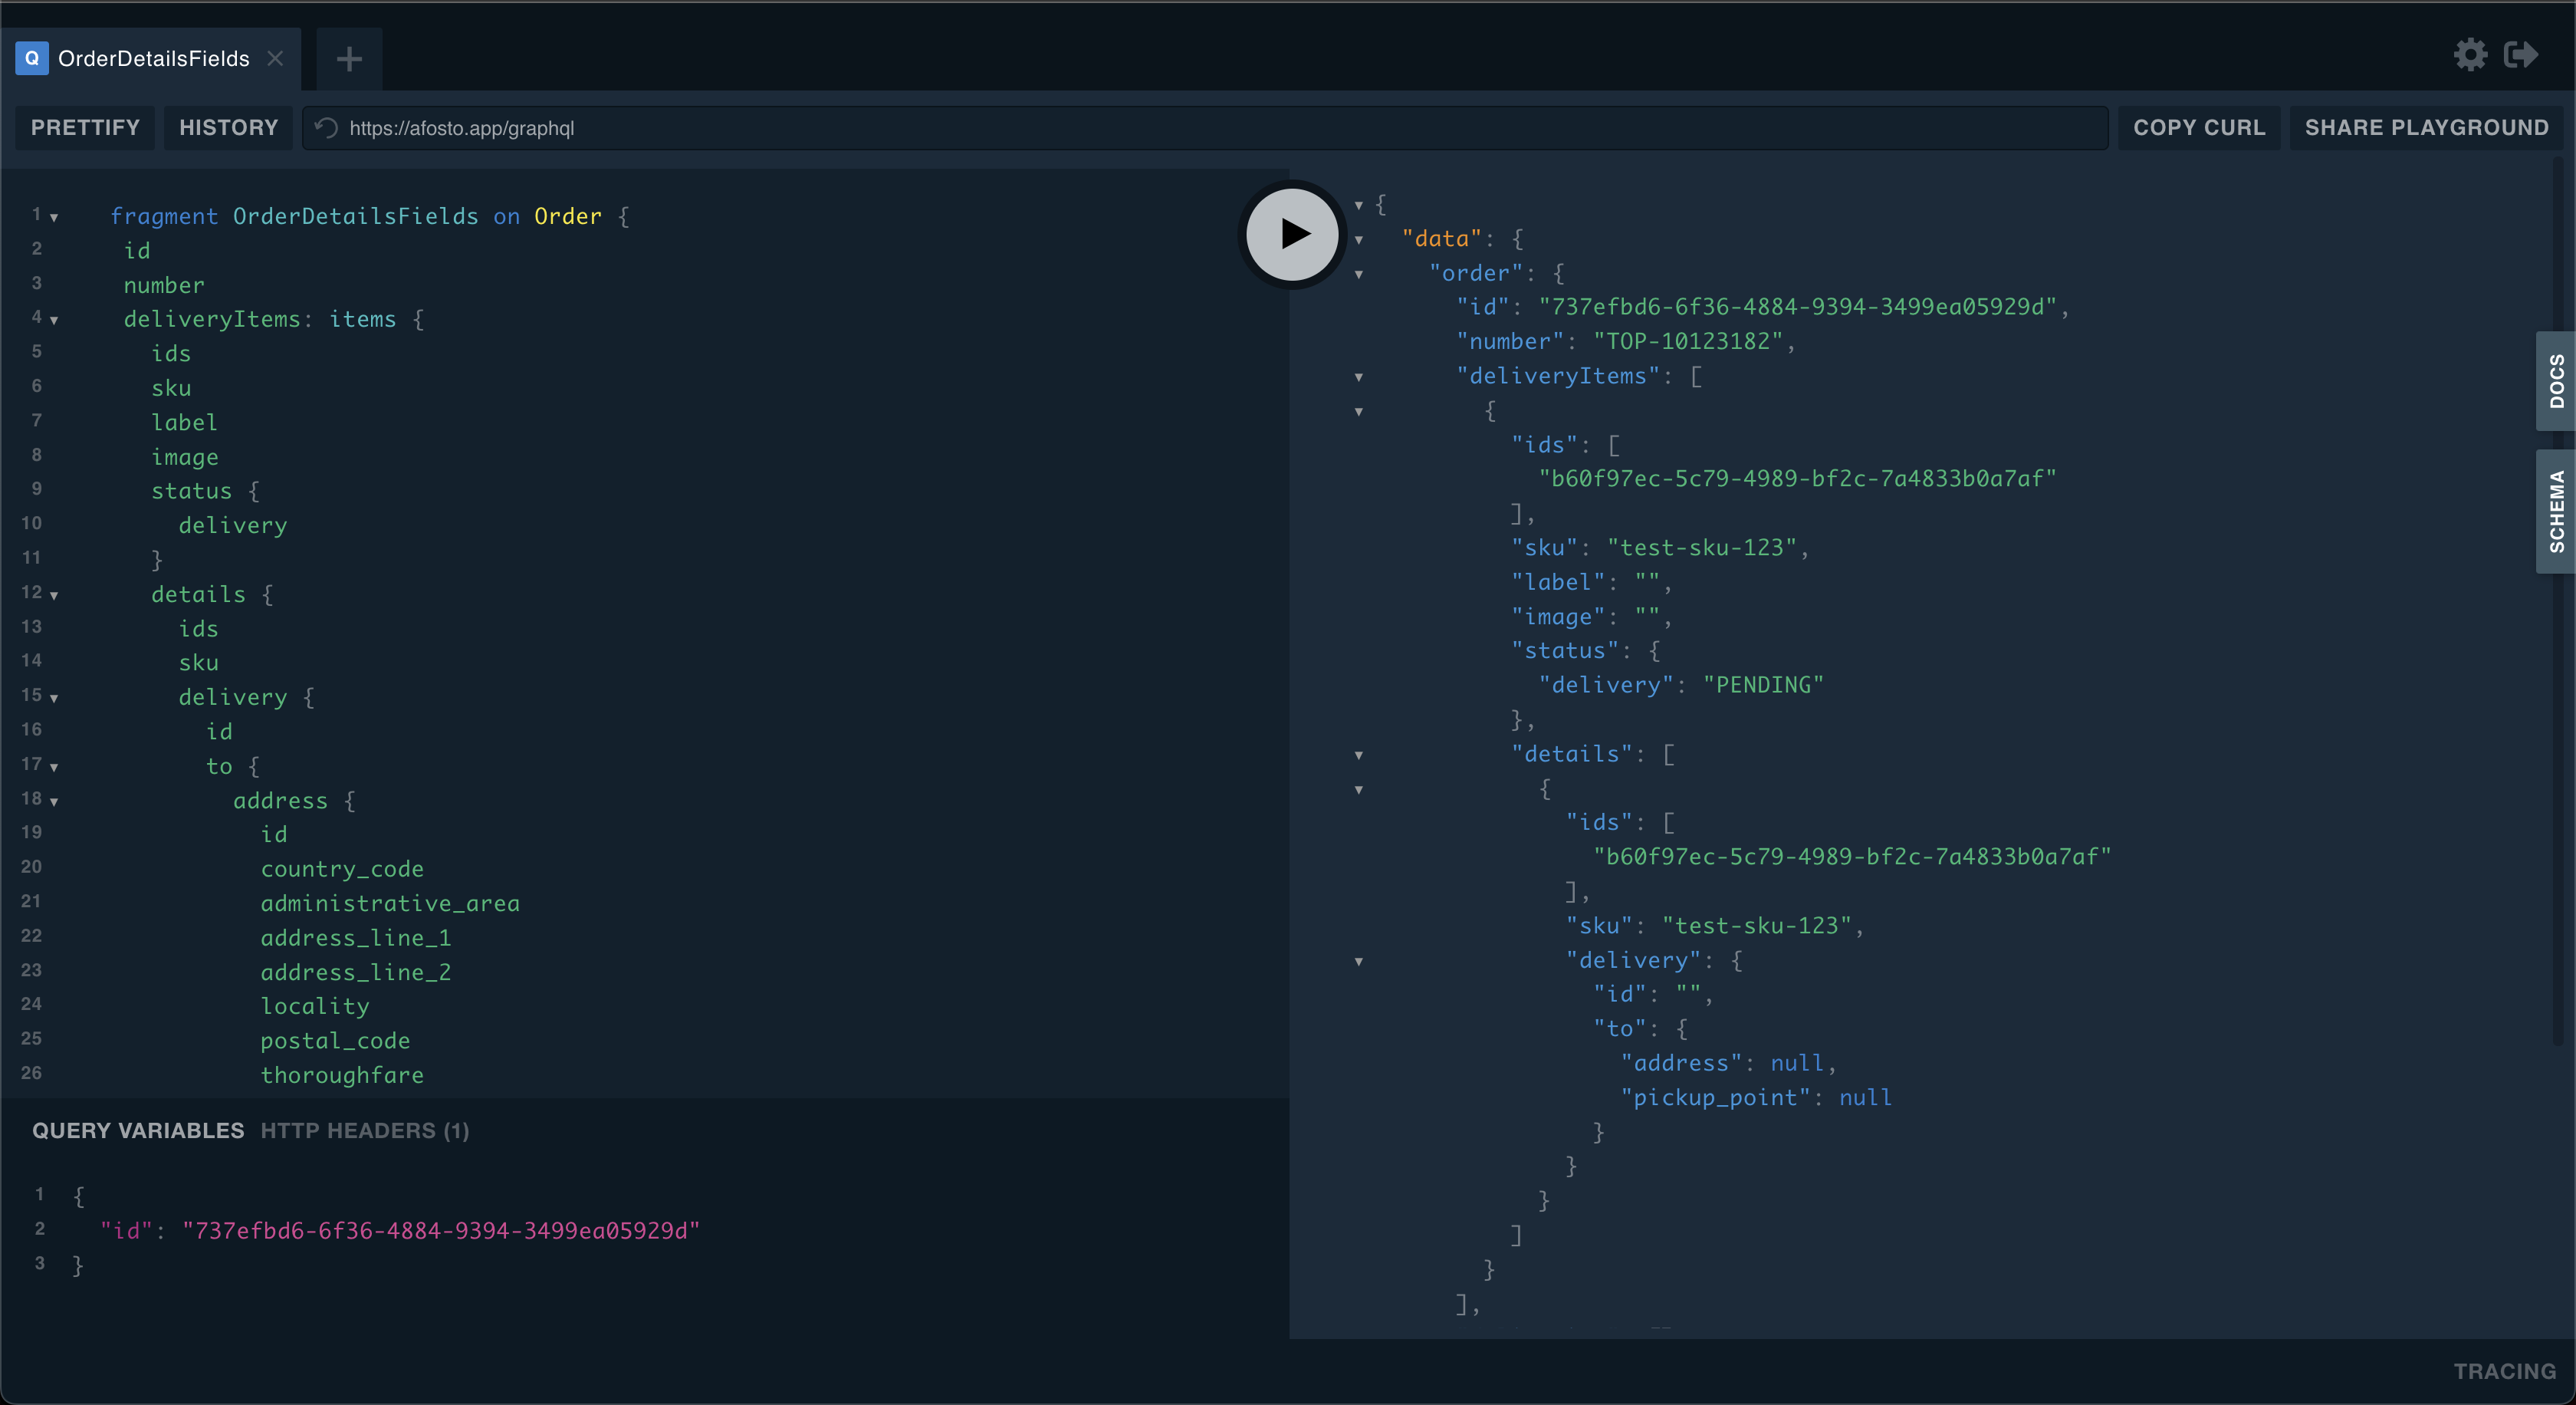Viewport: 2576px width, 1405px height.
Task: Collapse the "data" object in the response
Action: 1359,240
